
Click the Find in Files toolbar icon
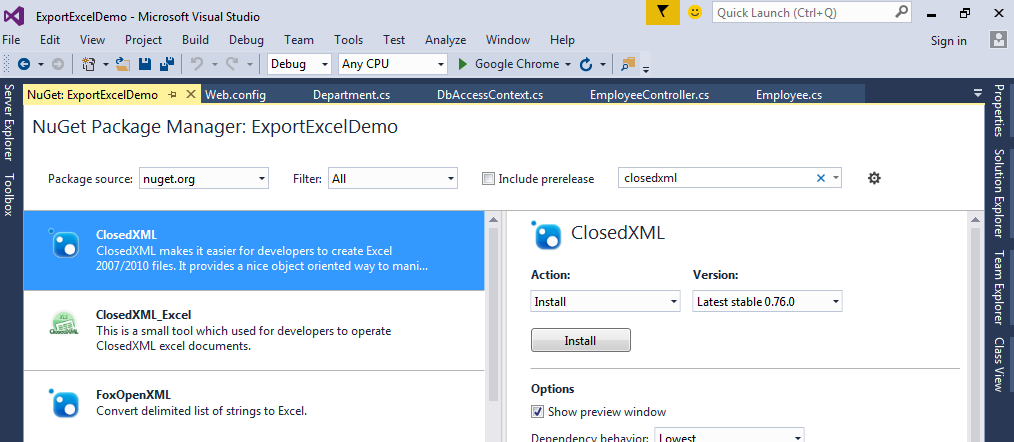pyautogui.click(x=628, y=63)
